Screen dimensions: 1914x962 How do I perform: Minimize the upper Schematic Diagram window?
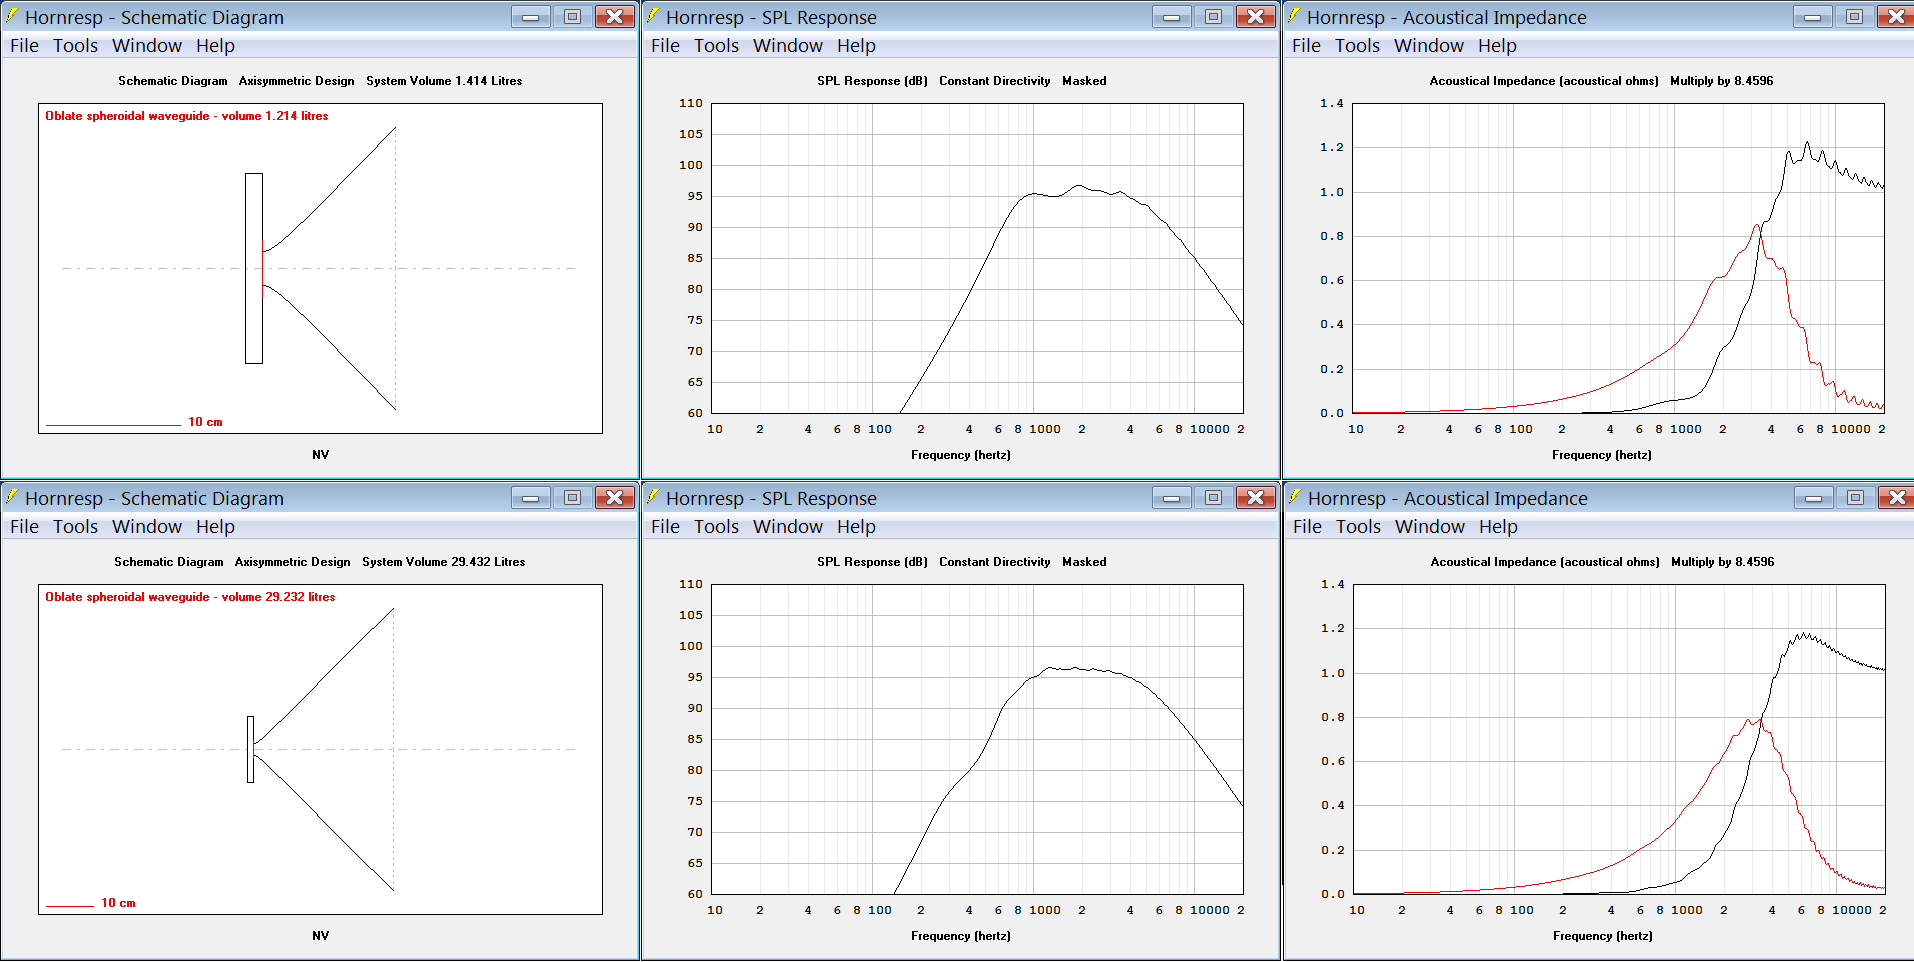point(530,16)
